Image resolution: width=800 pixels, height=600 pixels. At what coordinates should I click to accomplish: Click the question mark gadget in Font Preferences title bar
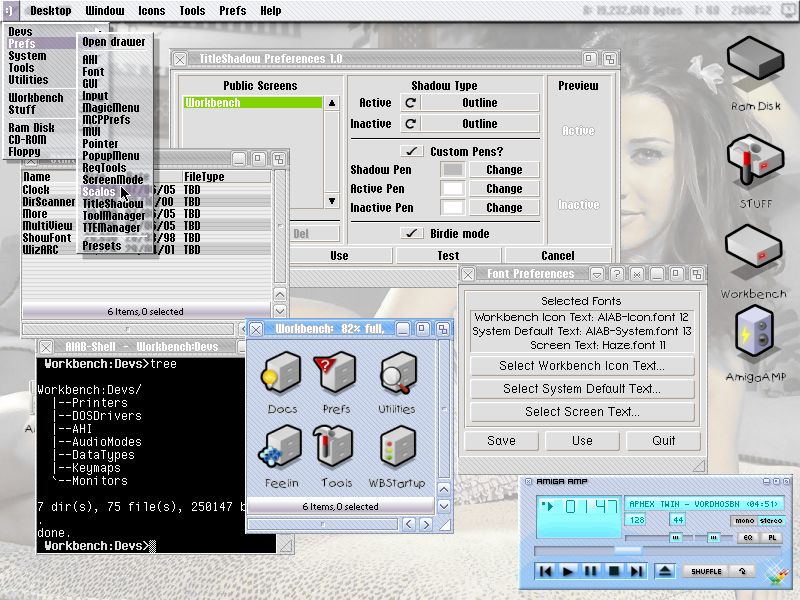click(x=616, y=274)
